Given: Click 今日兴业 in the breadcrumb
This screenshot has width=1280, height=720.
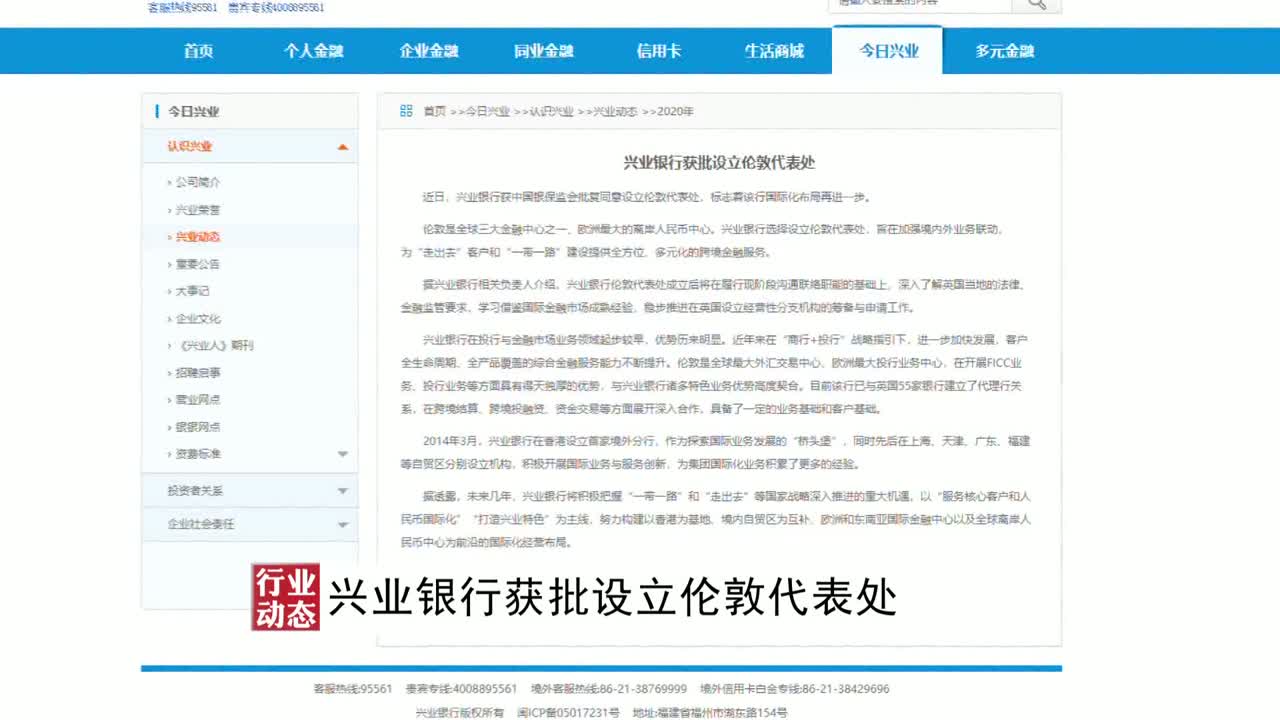Looking at the screenshot, I should coord(488,112).
